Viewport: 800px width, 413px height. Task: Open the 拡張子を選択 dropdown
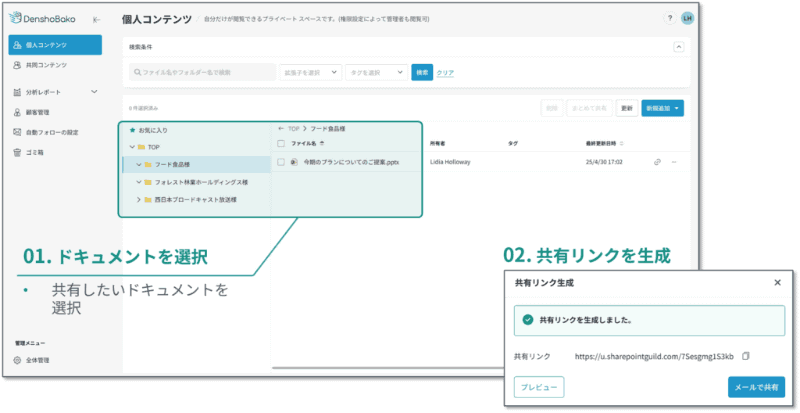[x=310, y=72]
